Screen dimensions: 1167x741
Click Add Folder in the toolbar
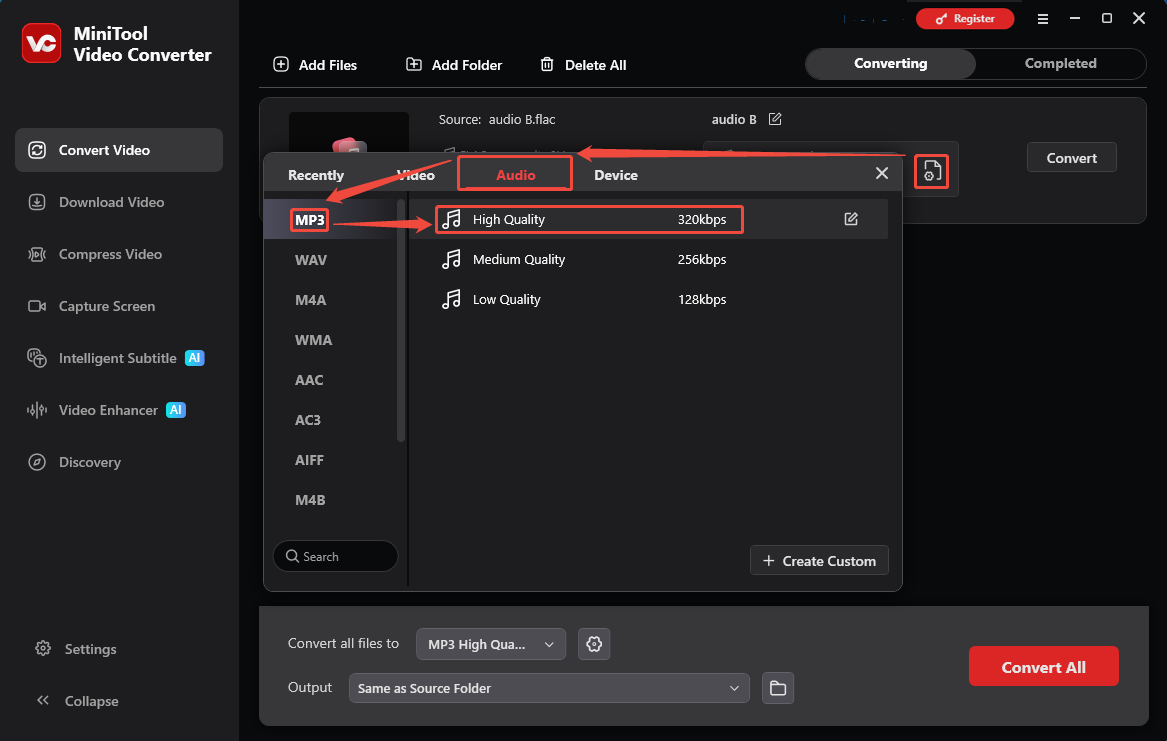(x=454, y=65)
